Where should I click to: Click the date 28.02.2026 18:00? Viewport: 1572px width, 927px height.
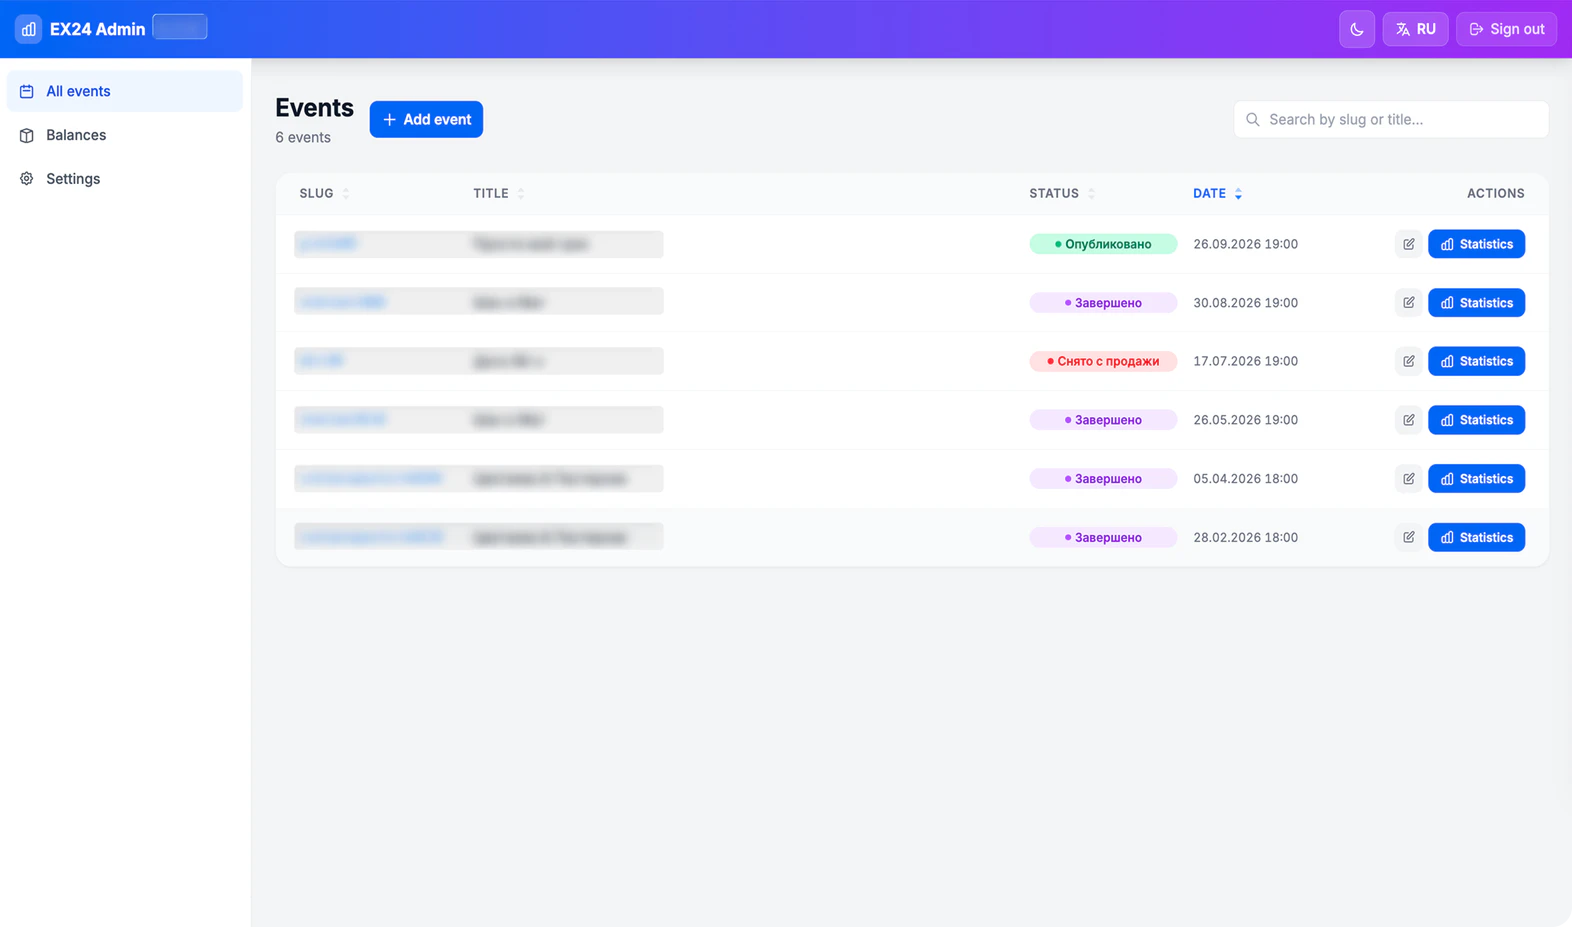1245,538
